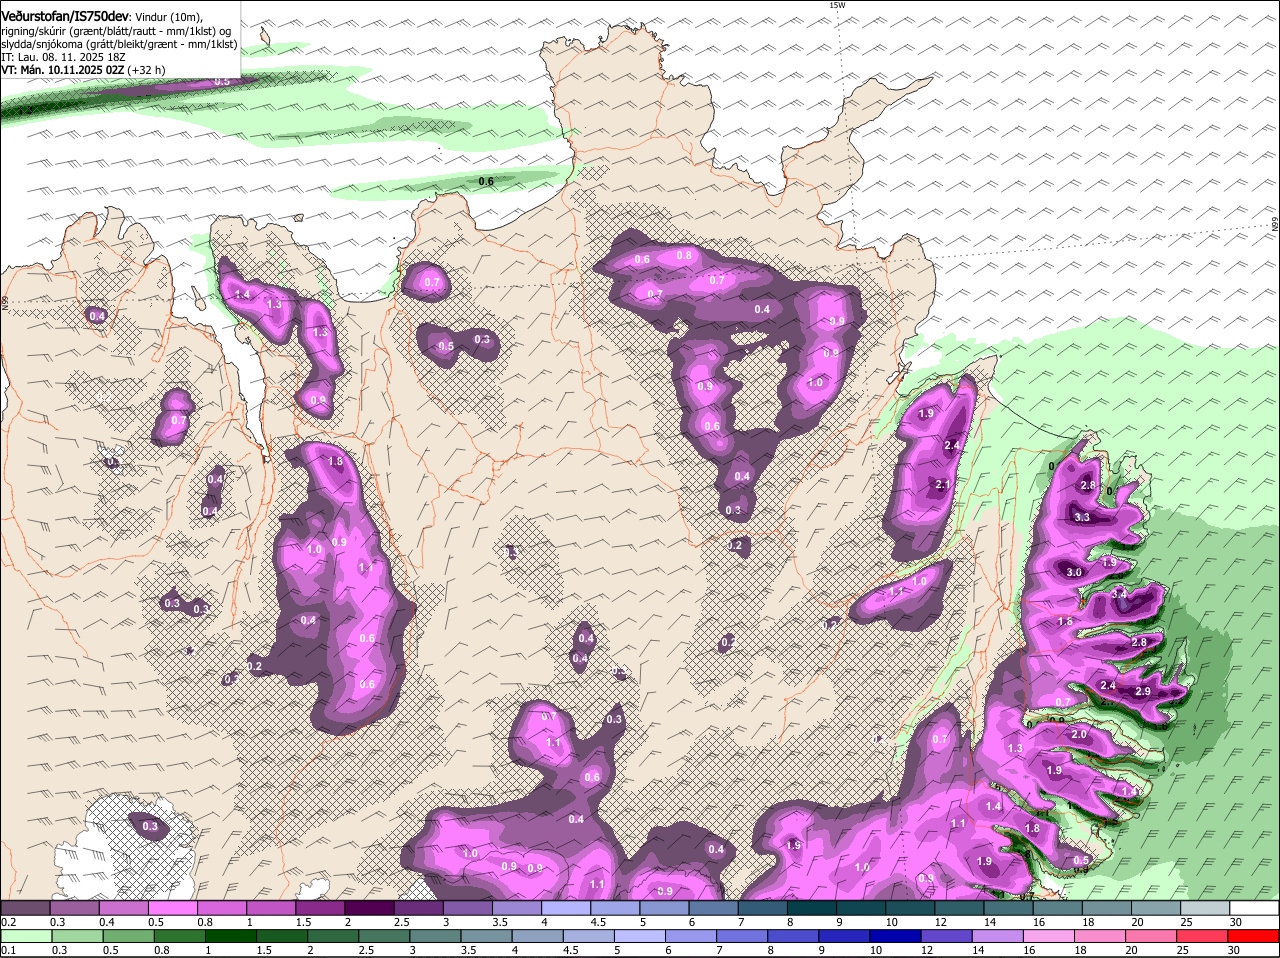Click the "3.3" snowfall value on the map
Image resolution: width=1280 pixels, height=958 pixels.
pos(1082,517)
